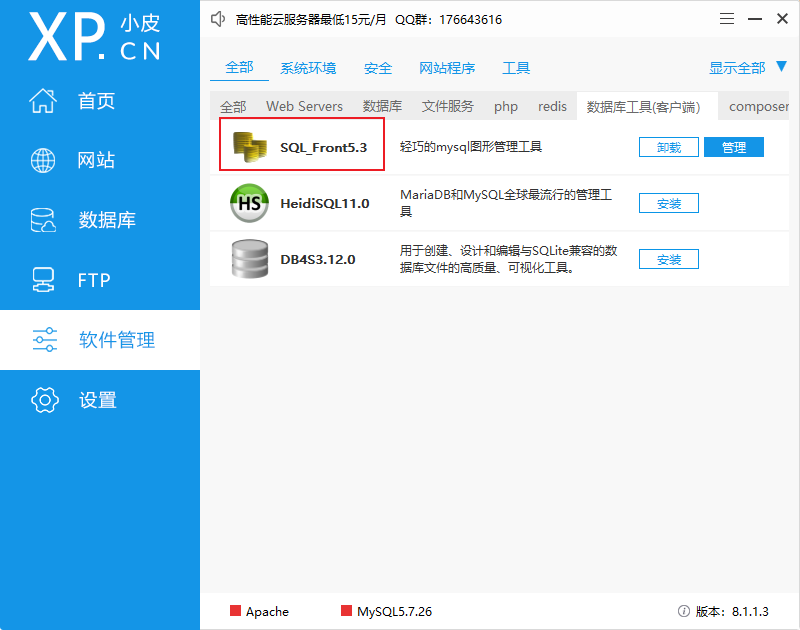The height and width of the screenshot is (630, 800).
Task: Click the gear icon beside 设置
Action: point(45,399)
